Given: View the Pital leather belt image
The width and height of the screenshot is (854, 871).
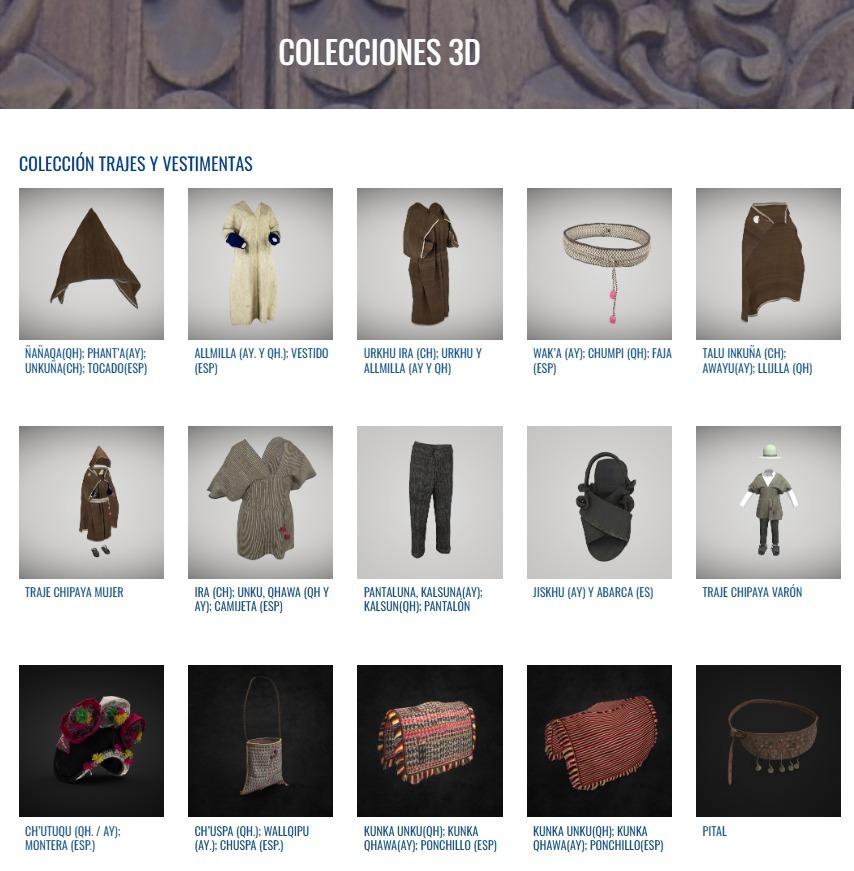Looking at the screenshot, I should click(768, 740).
